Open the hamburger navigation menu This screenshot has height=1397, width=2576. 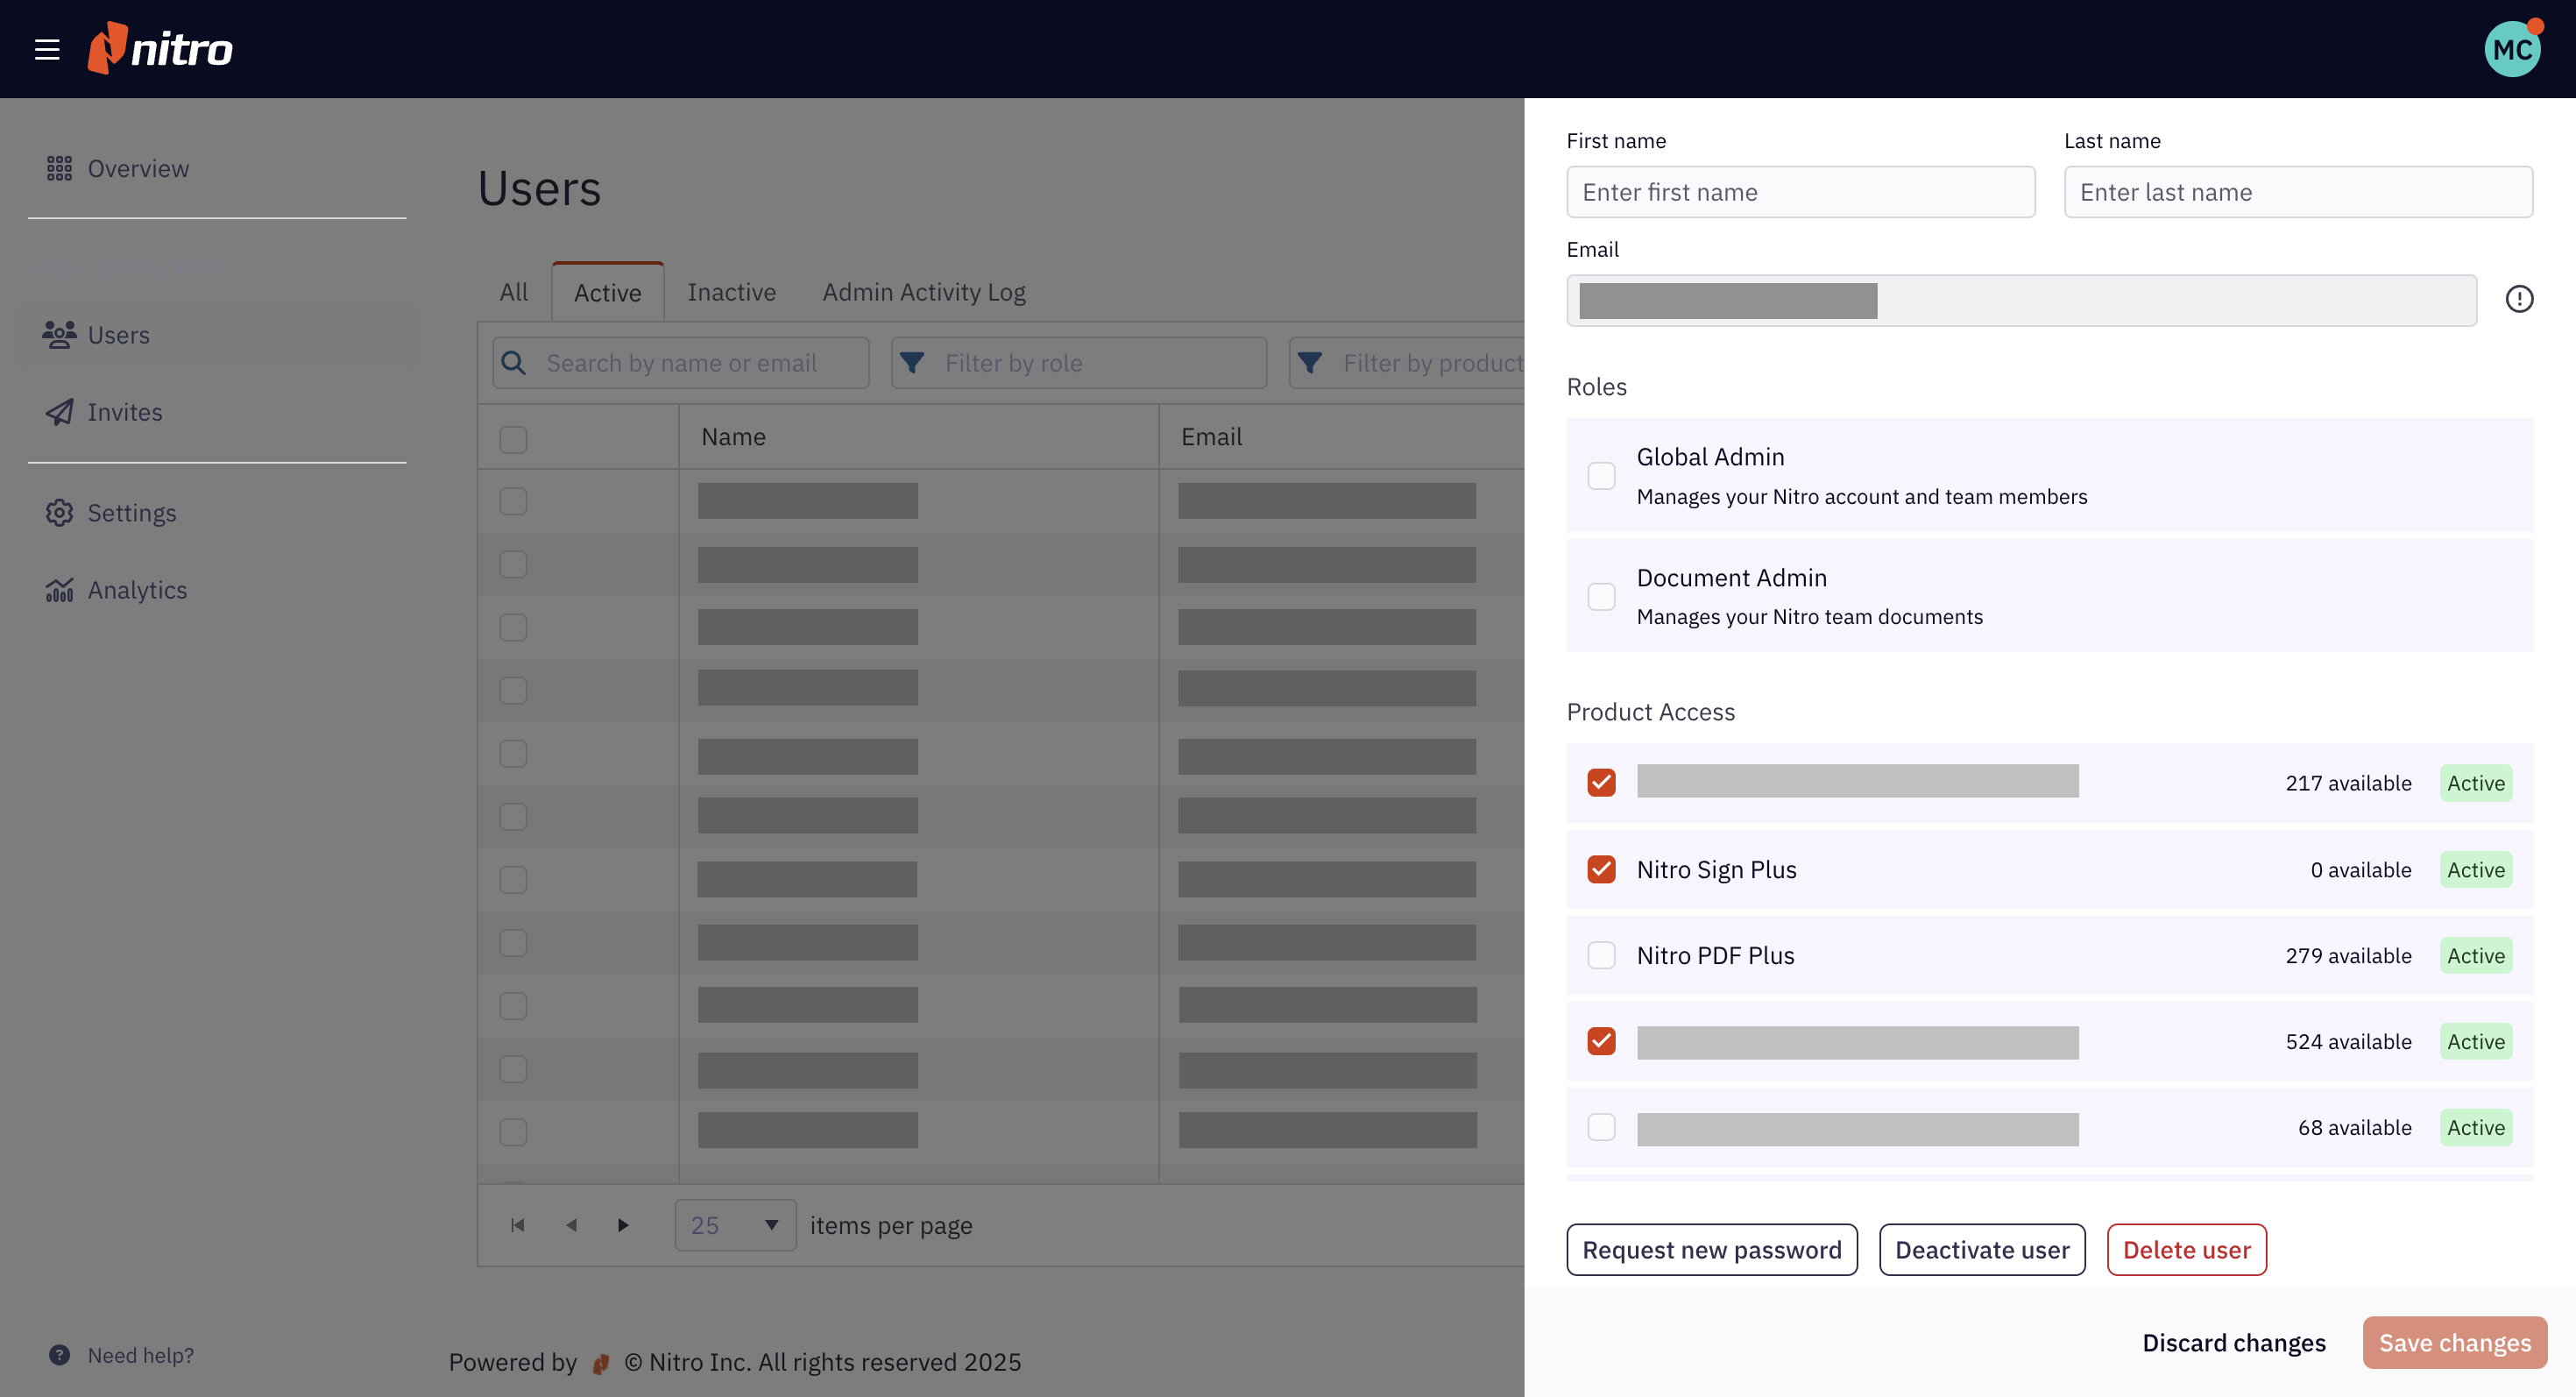47,49
